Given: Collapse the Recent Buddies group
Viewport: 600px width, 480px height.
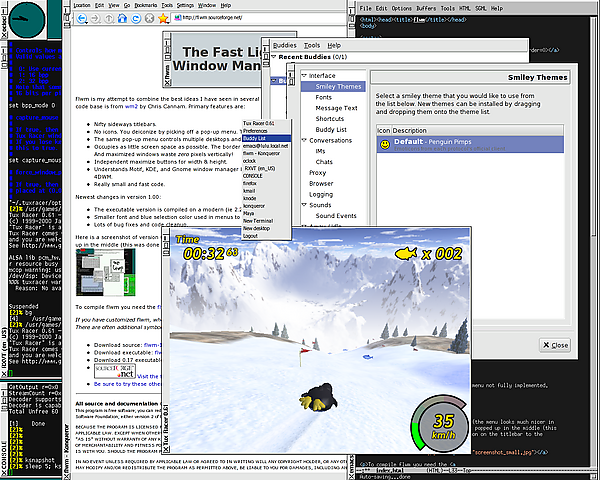Looking at the screenshot, I should tap(274, 57).
